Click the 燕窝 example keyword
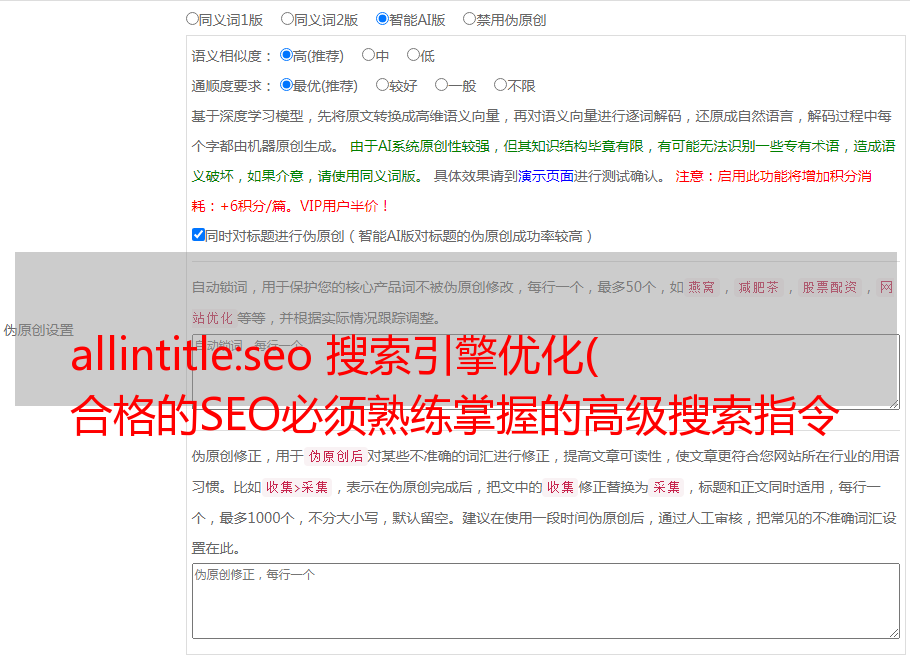The width and height of the screenshot is (911, 658). (702, 287)
